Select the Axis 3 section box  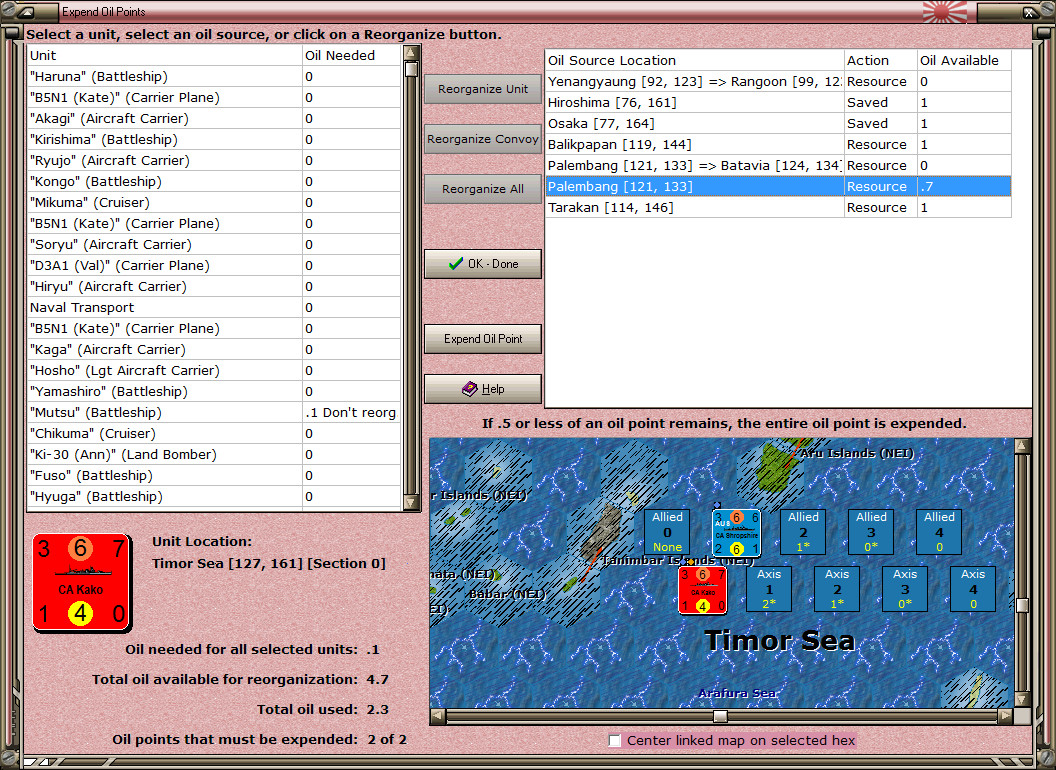(x=904, y=589)
